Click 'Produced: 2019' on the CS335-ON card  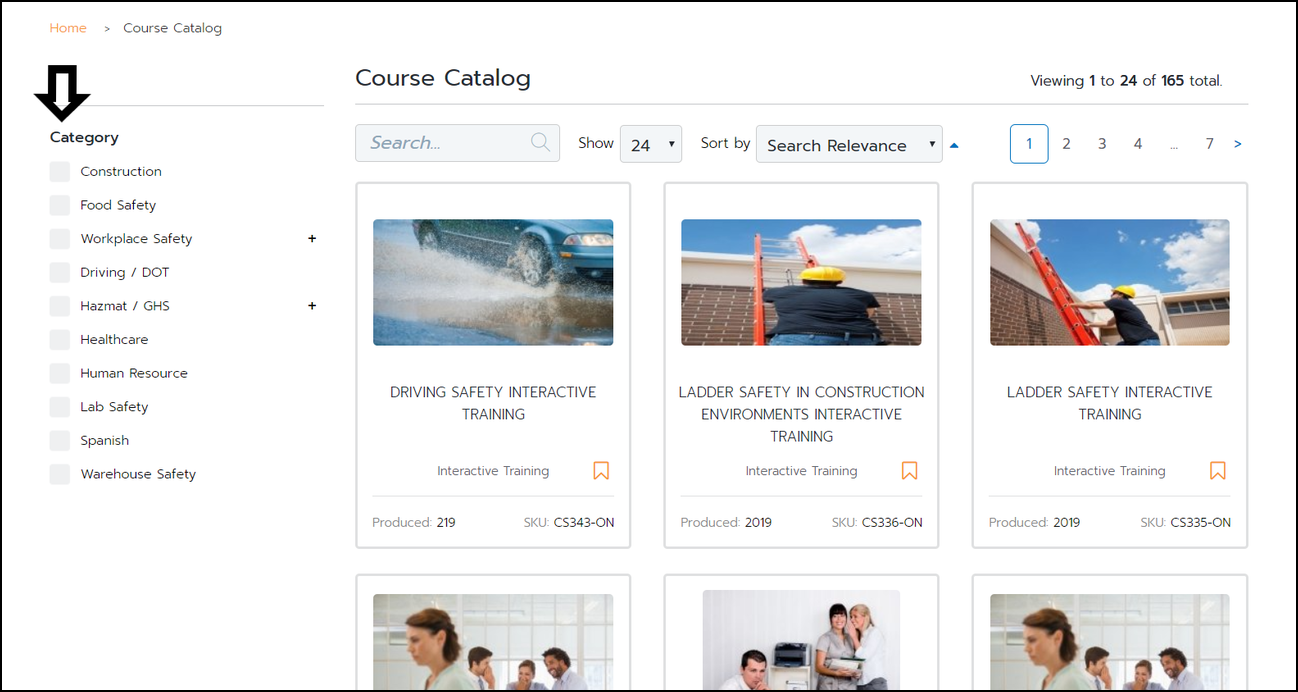[1034, 522]
